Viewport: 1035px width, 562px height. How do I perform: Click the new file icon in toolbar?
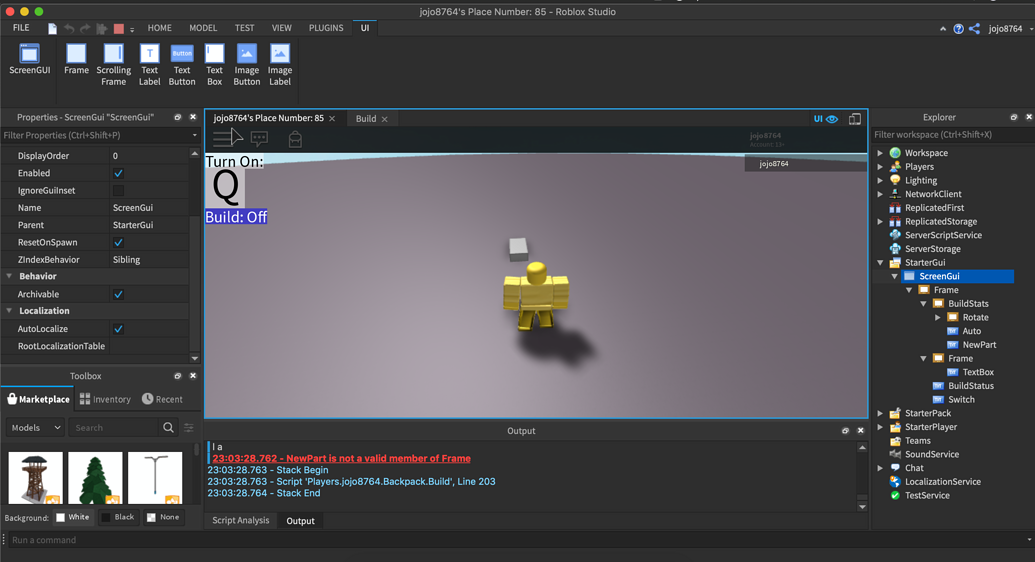pyautogui.click(x=52, y=28)
